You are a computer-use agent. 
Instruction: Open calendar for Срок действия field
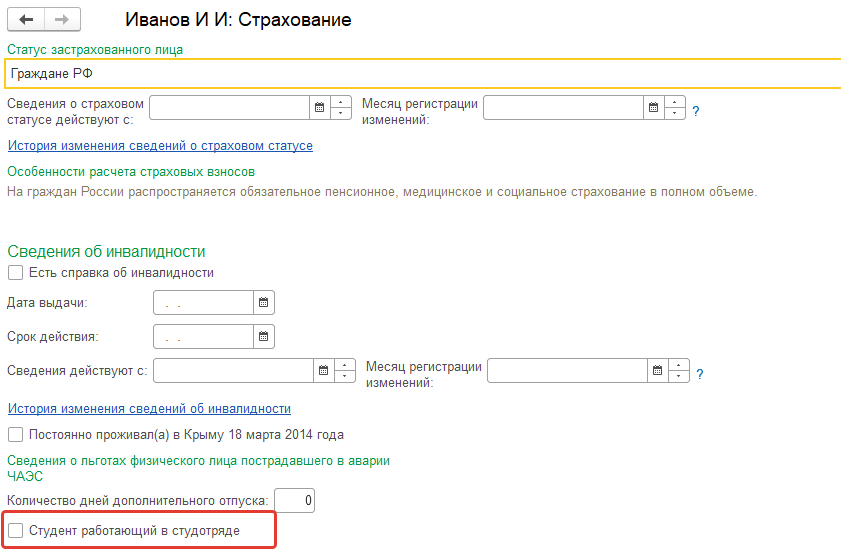tap(263, 336)
